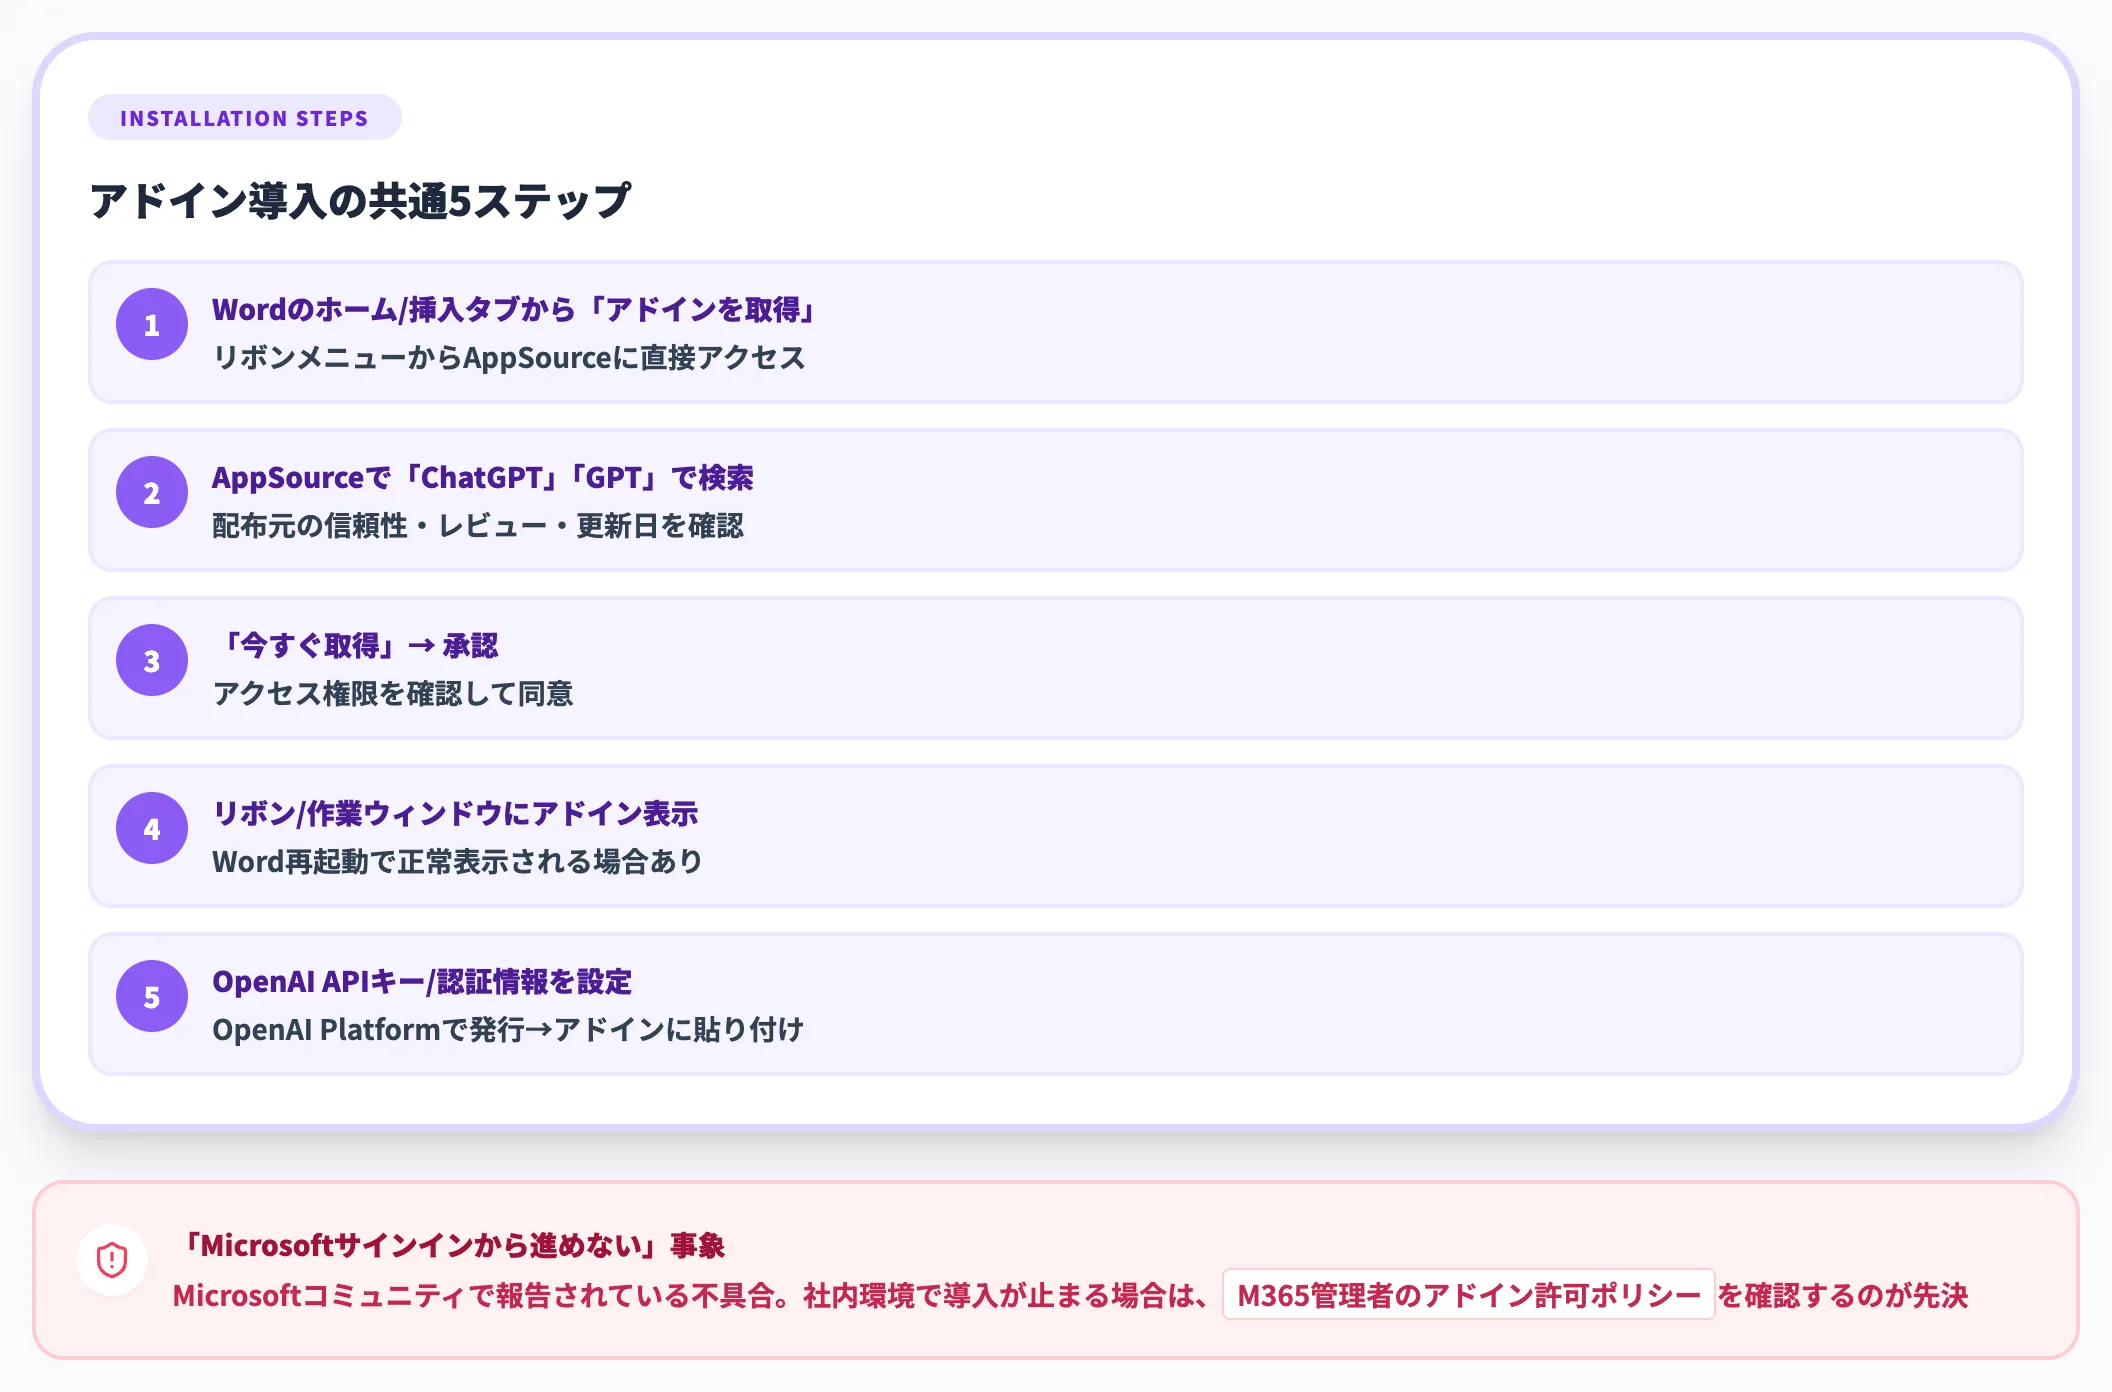Click the text OpenAI Platformで発行→アドインに貼り付け
The image size is (2112, 1392).
[x=508, y=1029]
